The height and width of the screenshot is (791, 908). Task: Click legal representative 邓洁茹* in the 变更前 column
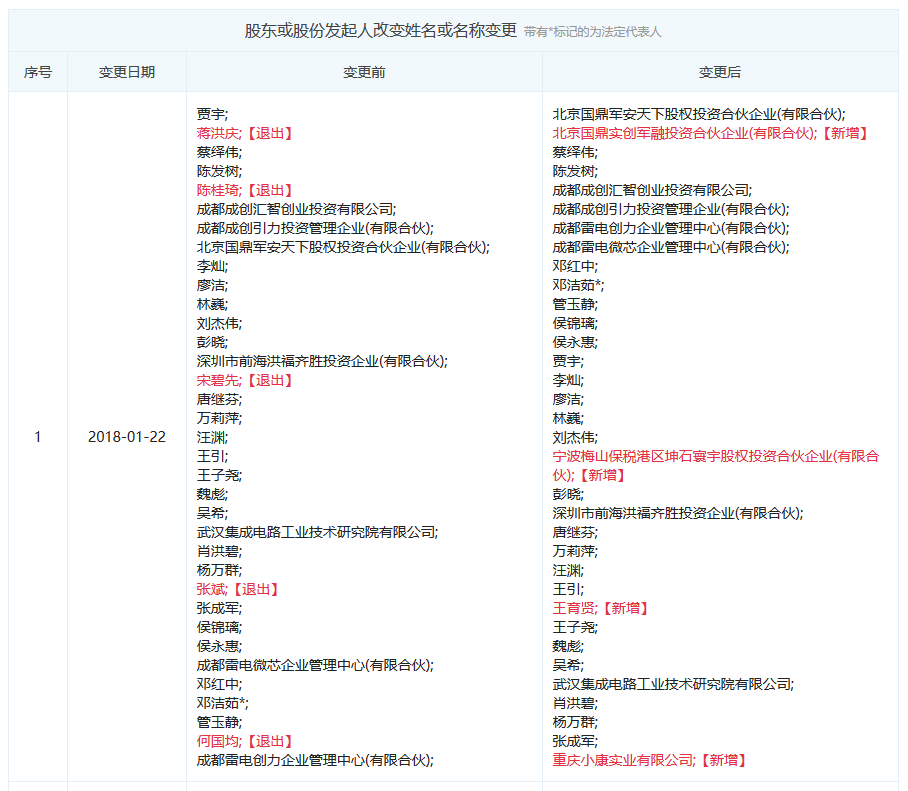[x=222, y=703]
